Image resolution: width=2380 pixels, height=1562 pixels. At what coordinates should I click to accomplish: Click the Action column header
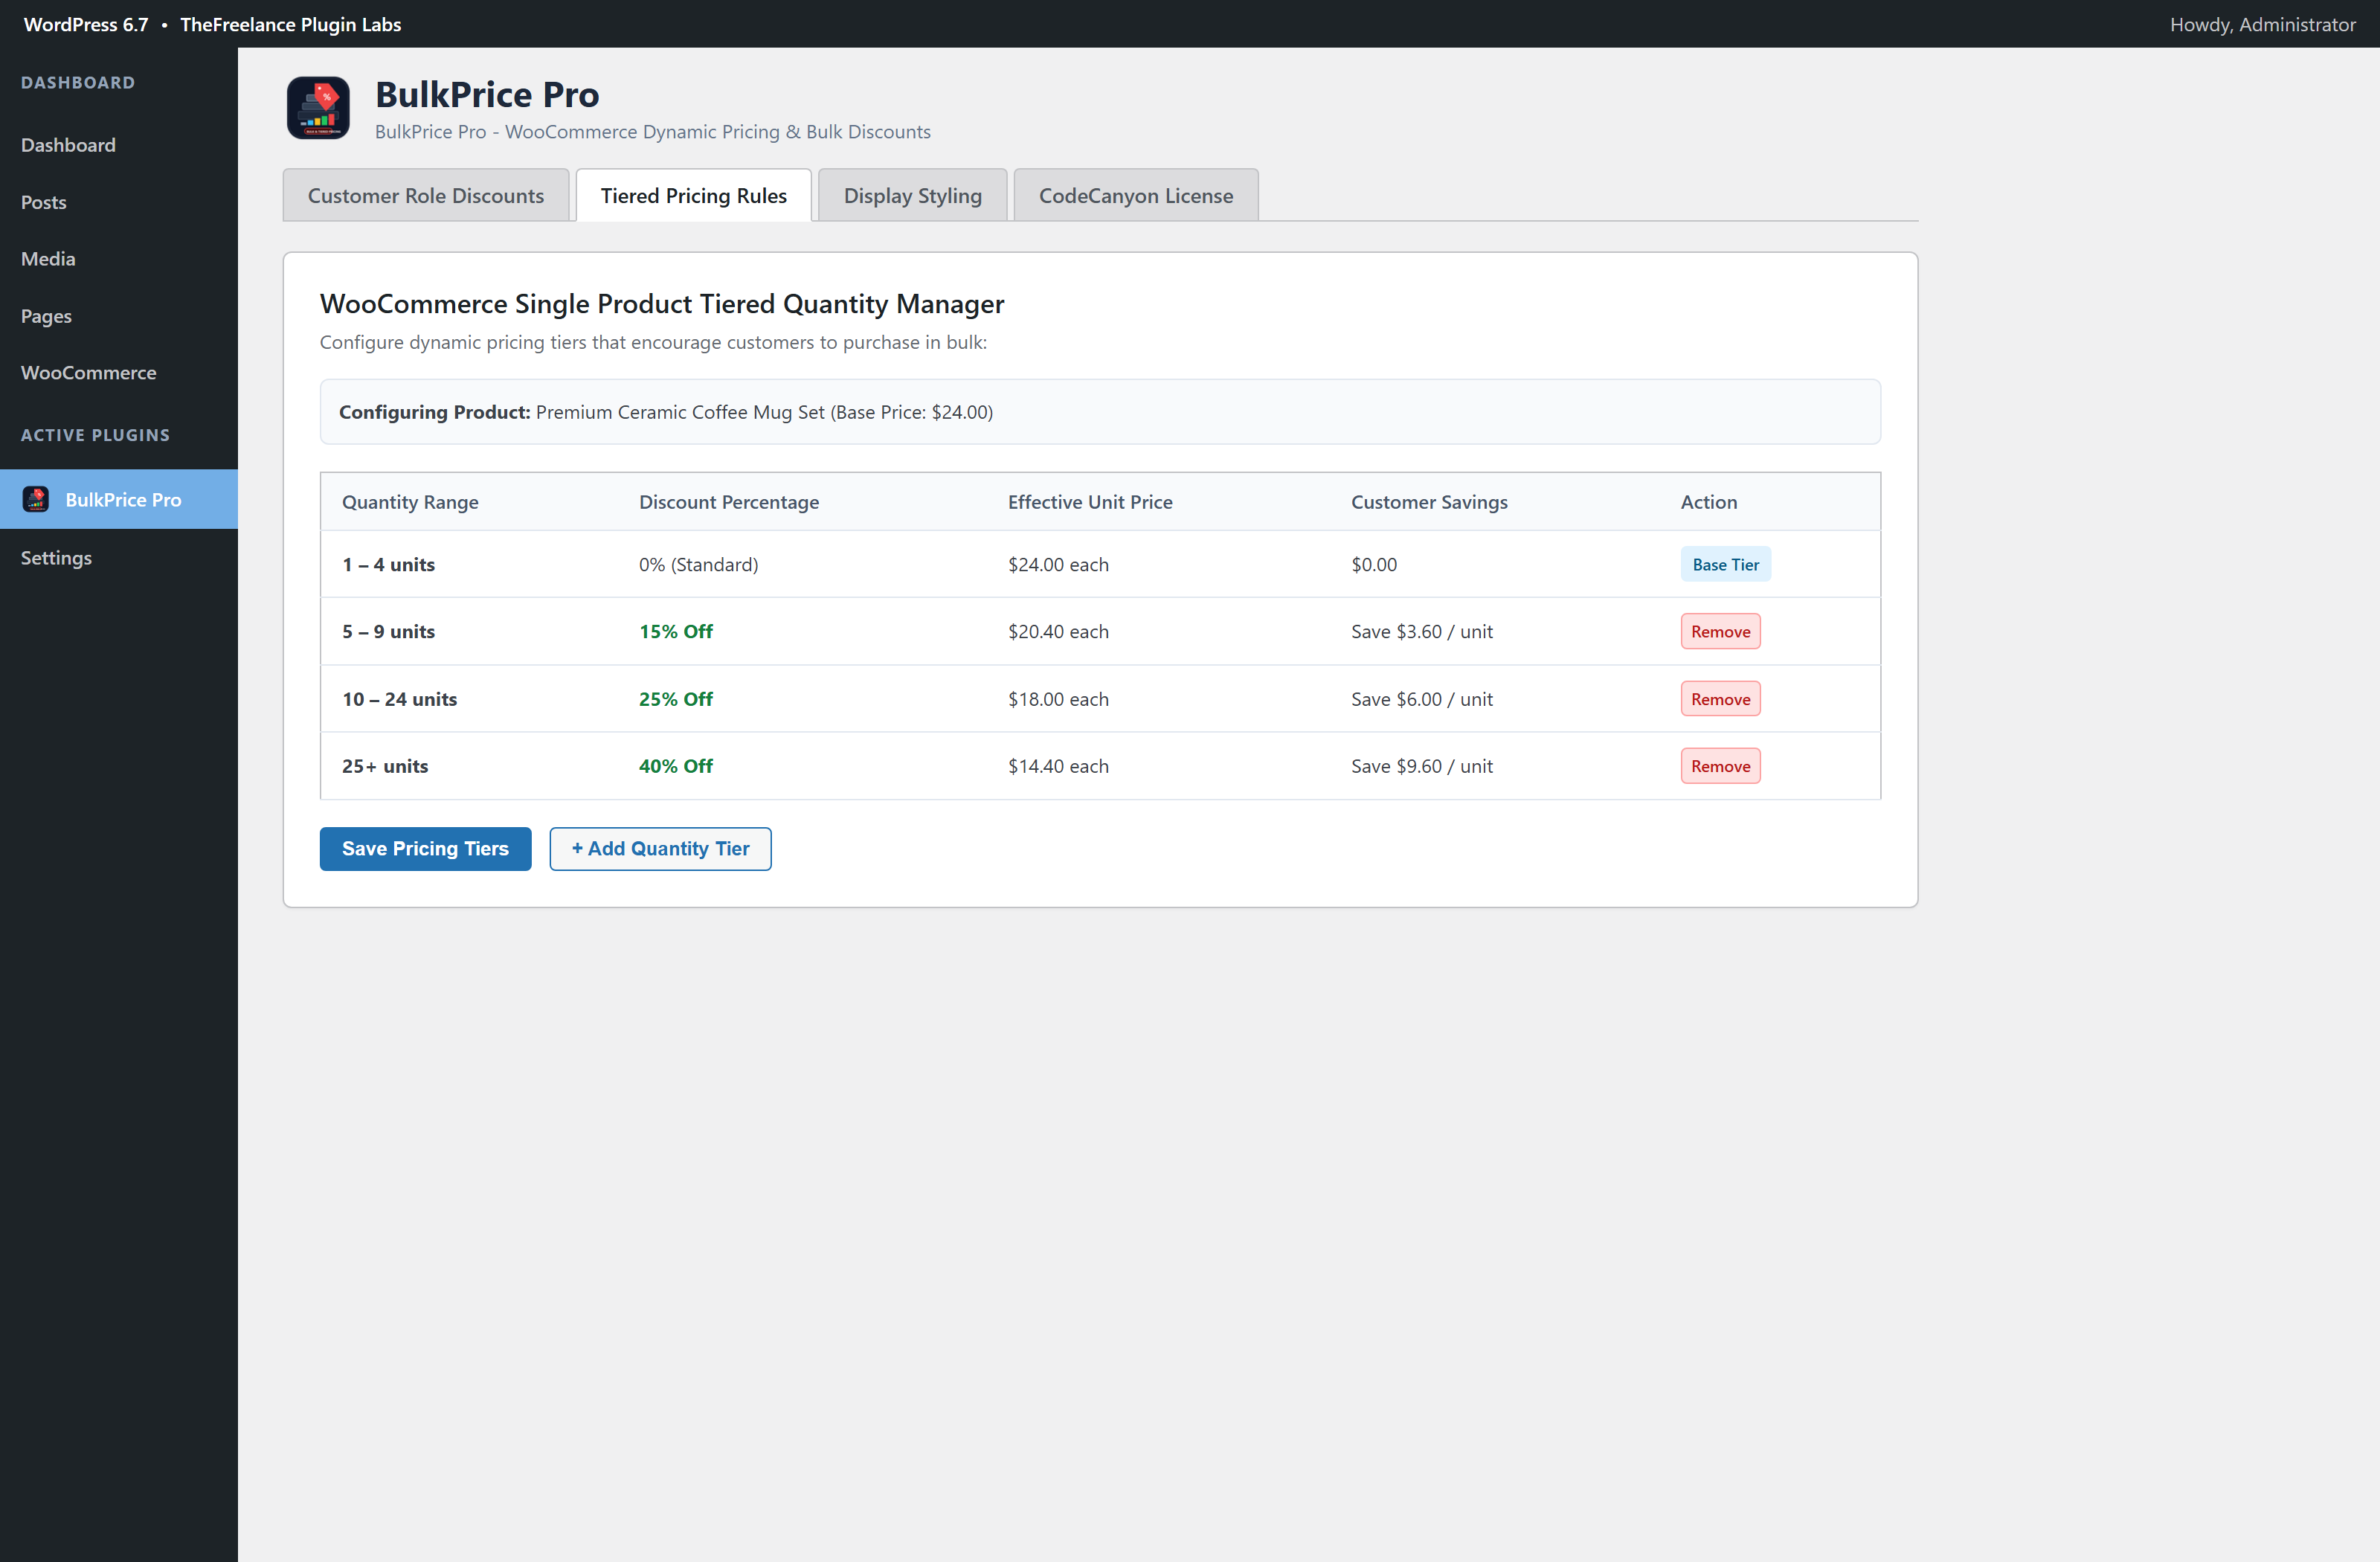click(x=1708, y=502)
